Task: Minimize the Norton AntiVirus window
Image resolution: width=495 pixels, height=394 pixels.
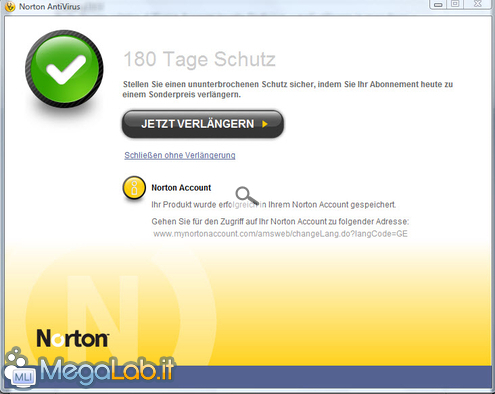Action: pos(438,4)
